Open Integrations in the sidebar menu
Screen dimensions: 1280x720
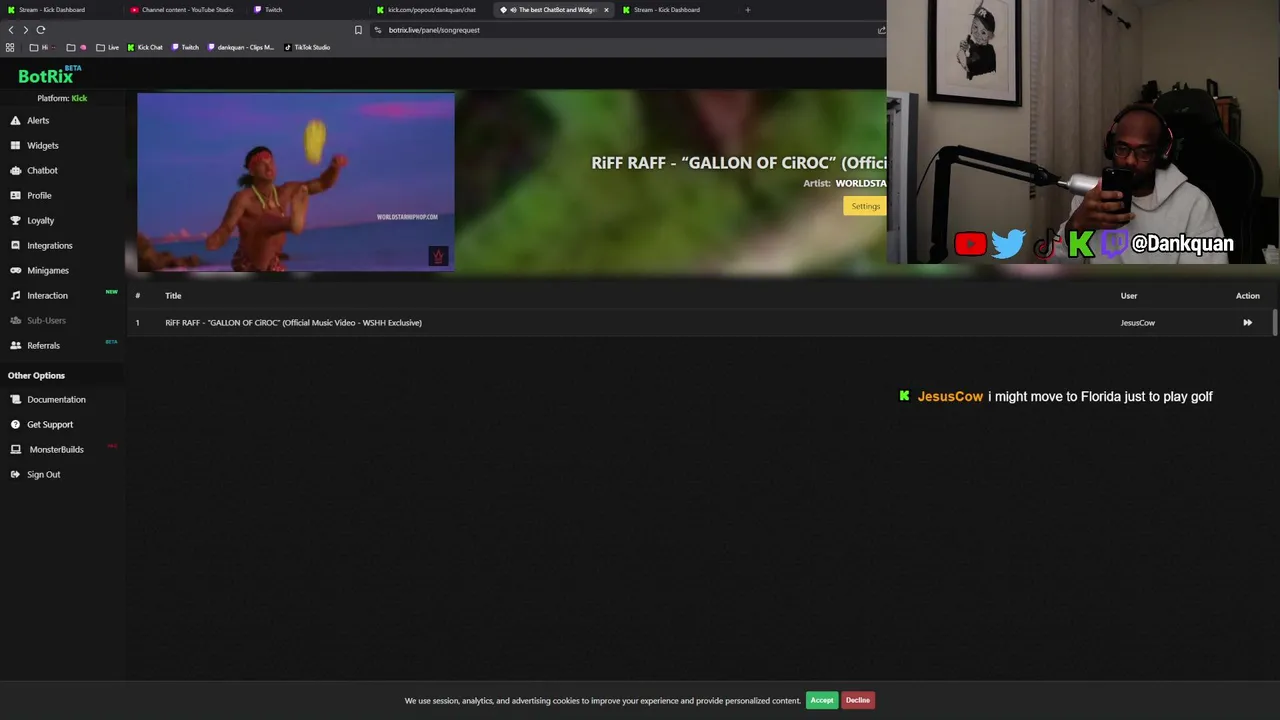pyautogui.click(x=50, y=245)
